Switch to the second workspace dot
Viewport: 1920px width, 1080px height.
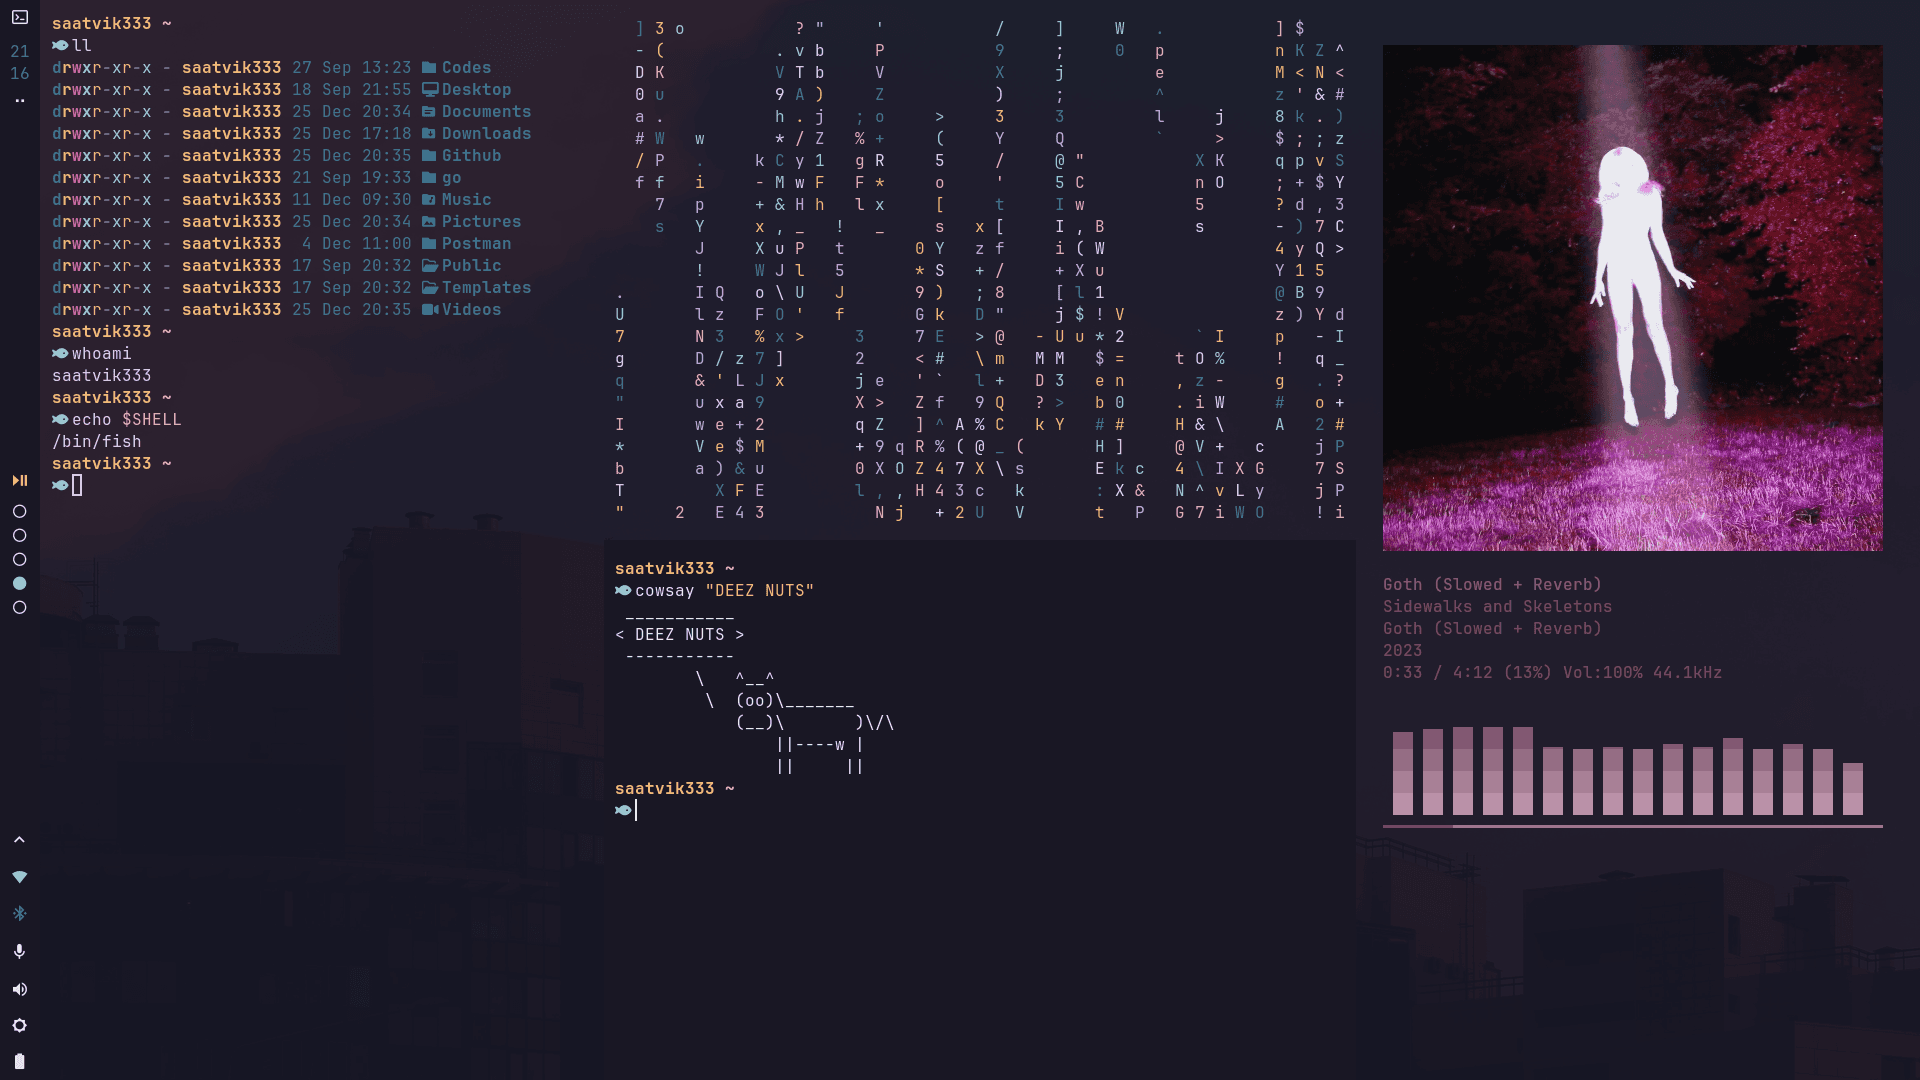pos(20,536)
